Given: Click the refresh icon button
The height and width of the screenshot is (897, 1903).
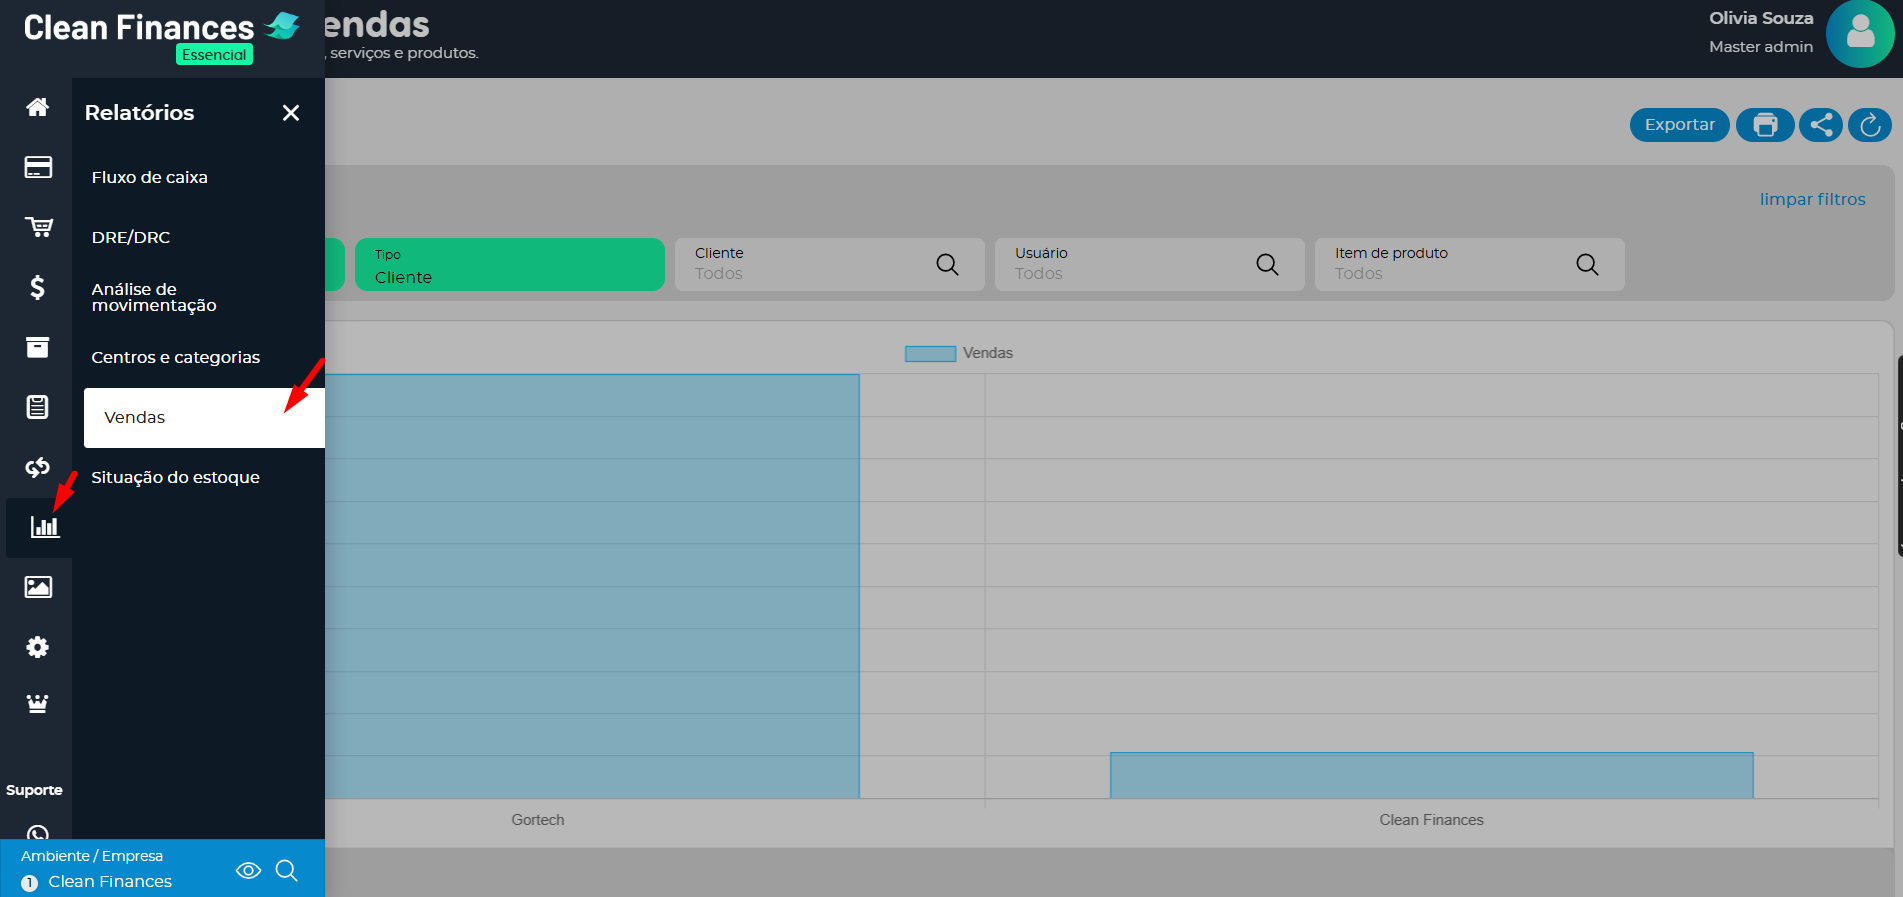Looking at the screenshot, I should [x=1870, y=125].
